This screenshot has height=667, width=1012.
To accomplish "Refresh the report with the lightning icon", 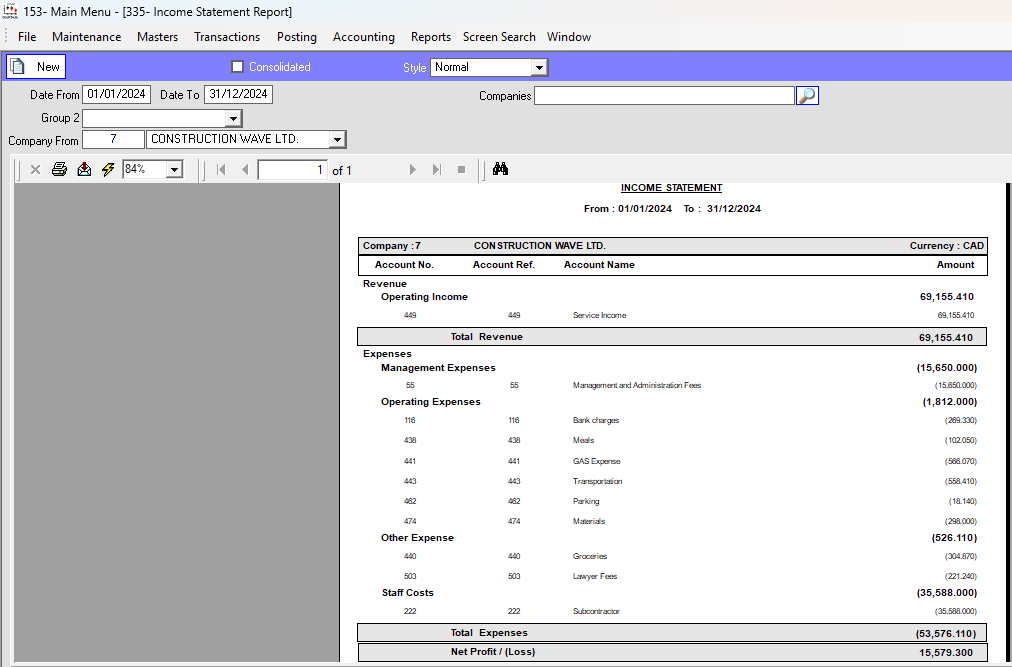I will (108, 169).
